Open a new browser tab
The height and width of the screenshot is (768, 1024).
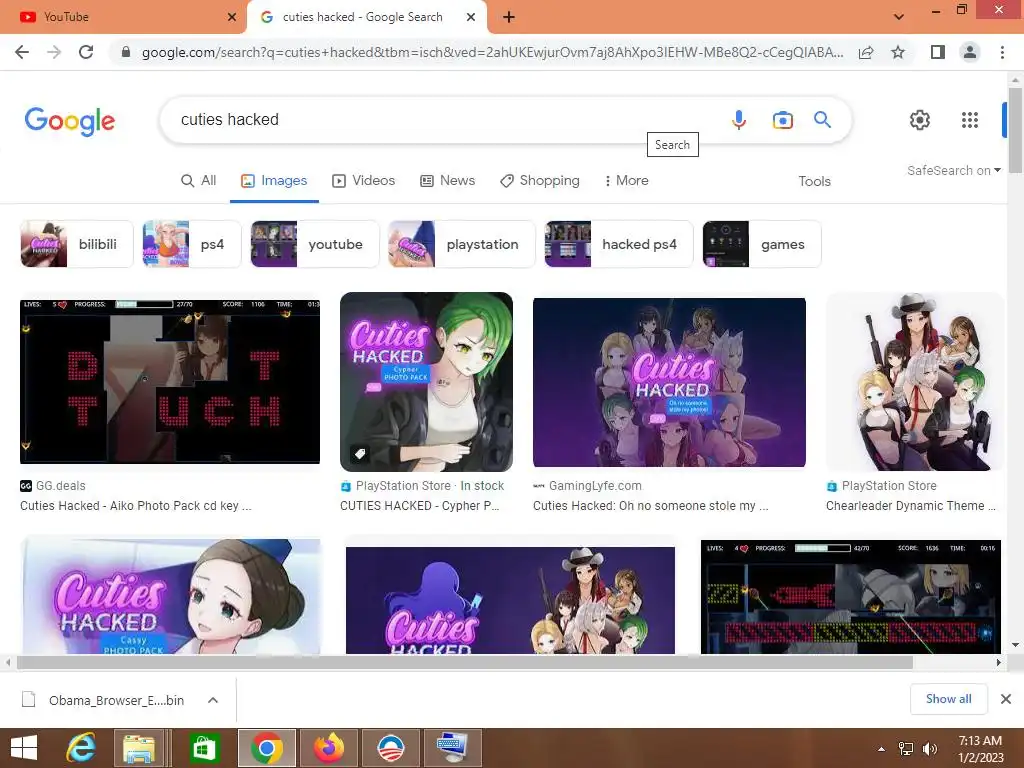509,17
